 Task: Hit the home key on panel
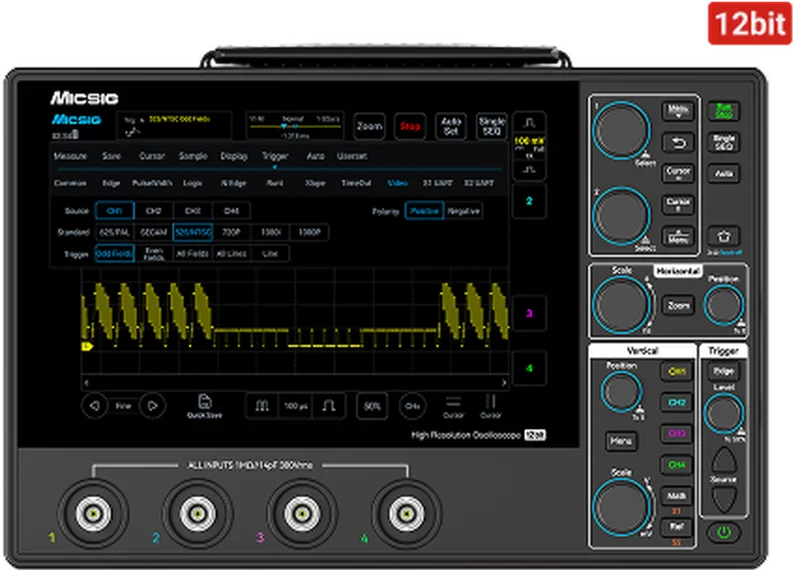723,236
